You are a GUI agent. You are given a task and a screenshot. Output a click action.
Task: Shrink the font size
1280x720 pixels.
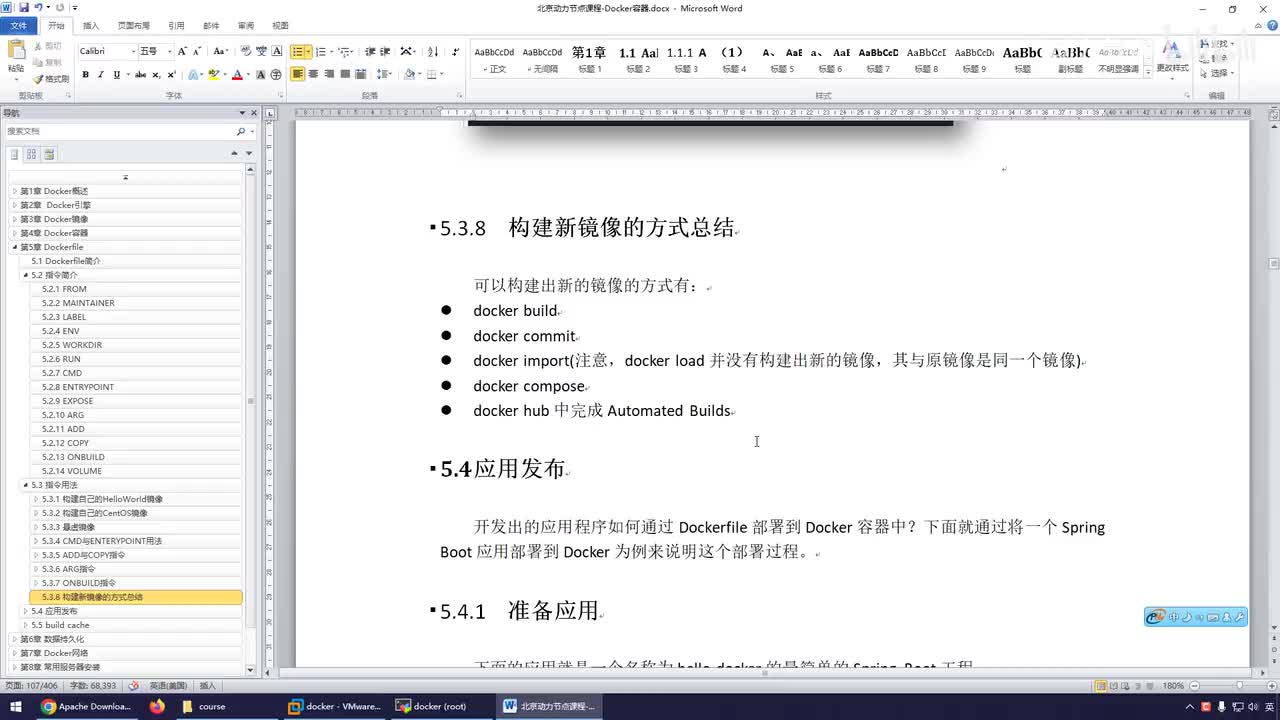(197, 51)
